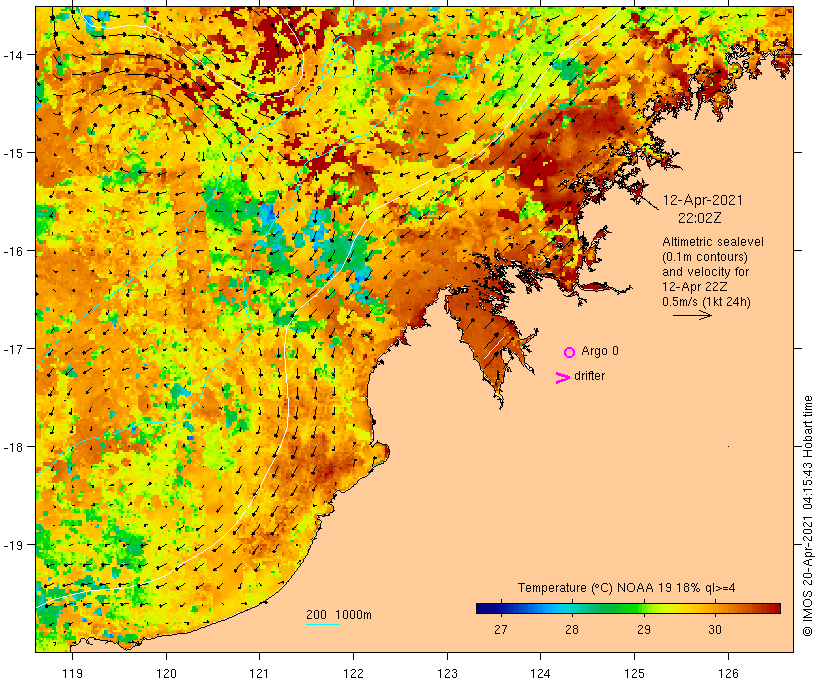Image resolution: width=820 pixels, height=680 pixels.
Task: Click the 27 color bar tick label
Action: click(x=500, y=629)
